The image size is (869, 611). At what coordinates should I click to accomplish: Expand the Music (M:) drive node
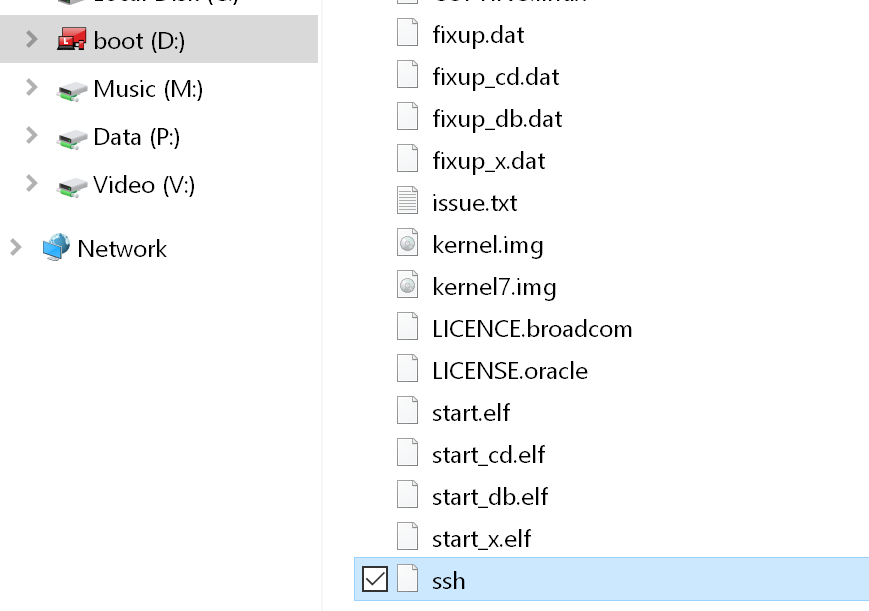coord(32,88)
